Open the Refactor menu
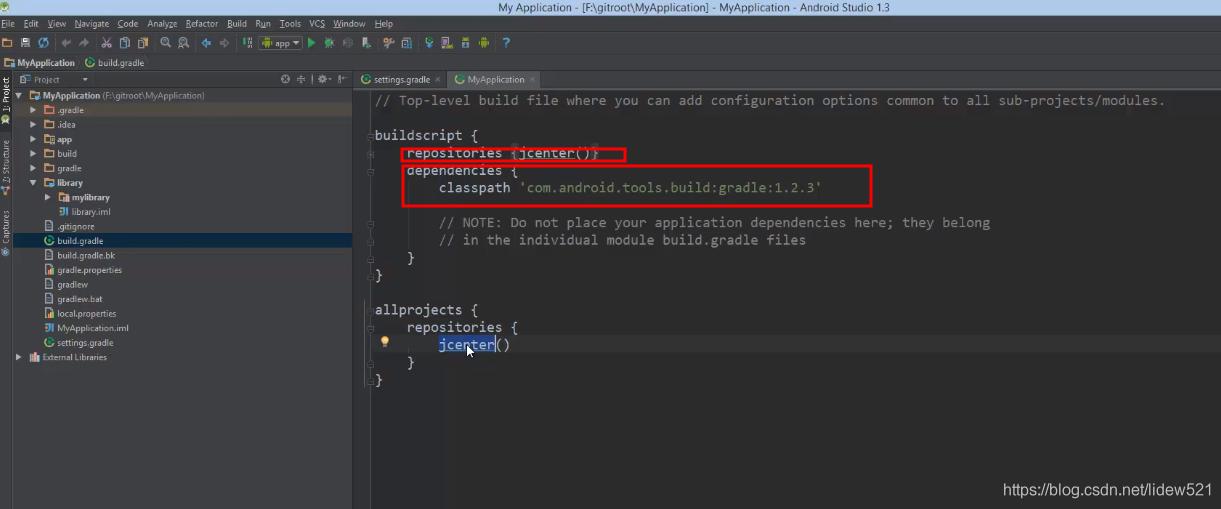The image size is (1221, 509). (x=202, y=23)
